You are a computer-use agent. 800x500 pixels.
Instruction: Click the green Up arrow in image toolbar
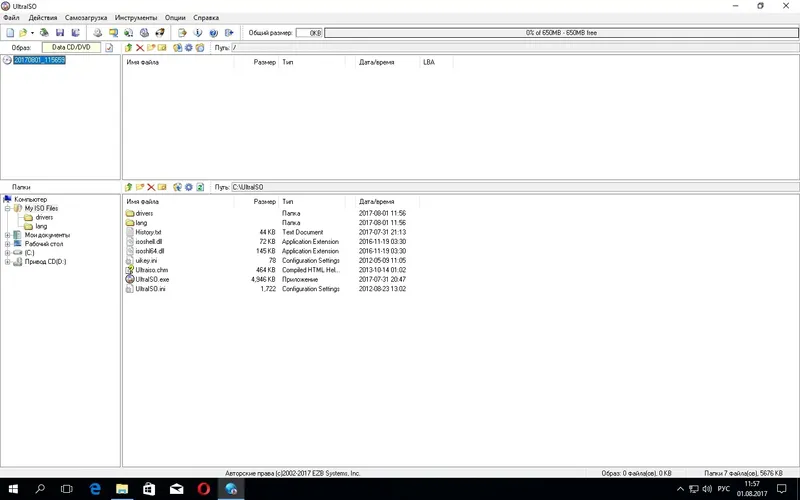tap(129, 47)
